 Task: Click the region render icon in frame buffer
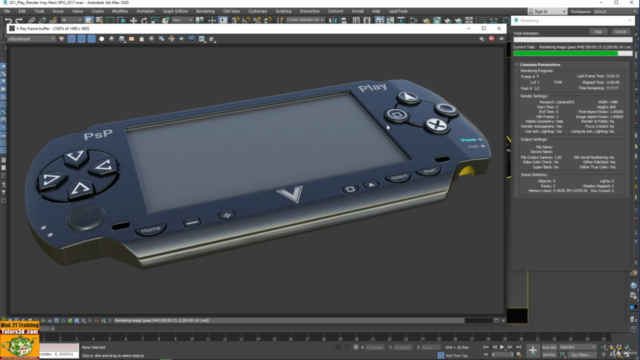click(182, 39)
